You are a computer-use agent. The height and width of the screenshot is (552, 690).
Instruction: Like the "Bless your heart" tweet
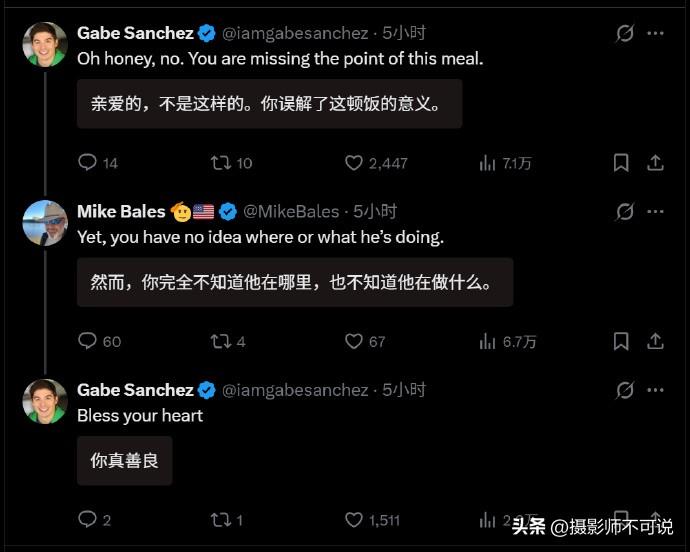click(x=353, y=519)
